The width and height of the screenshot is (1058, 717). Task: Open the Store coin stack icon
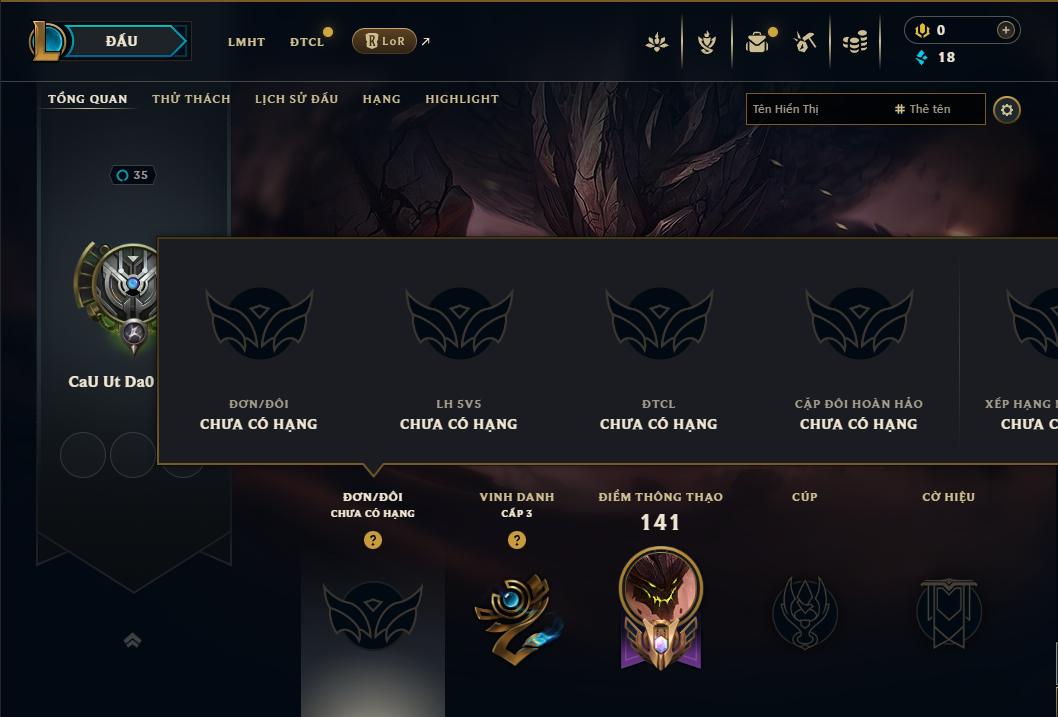pyautogui.click(x=855, y=43)
